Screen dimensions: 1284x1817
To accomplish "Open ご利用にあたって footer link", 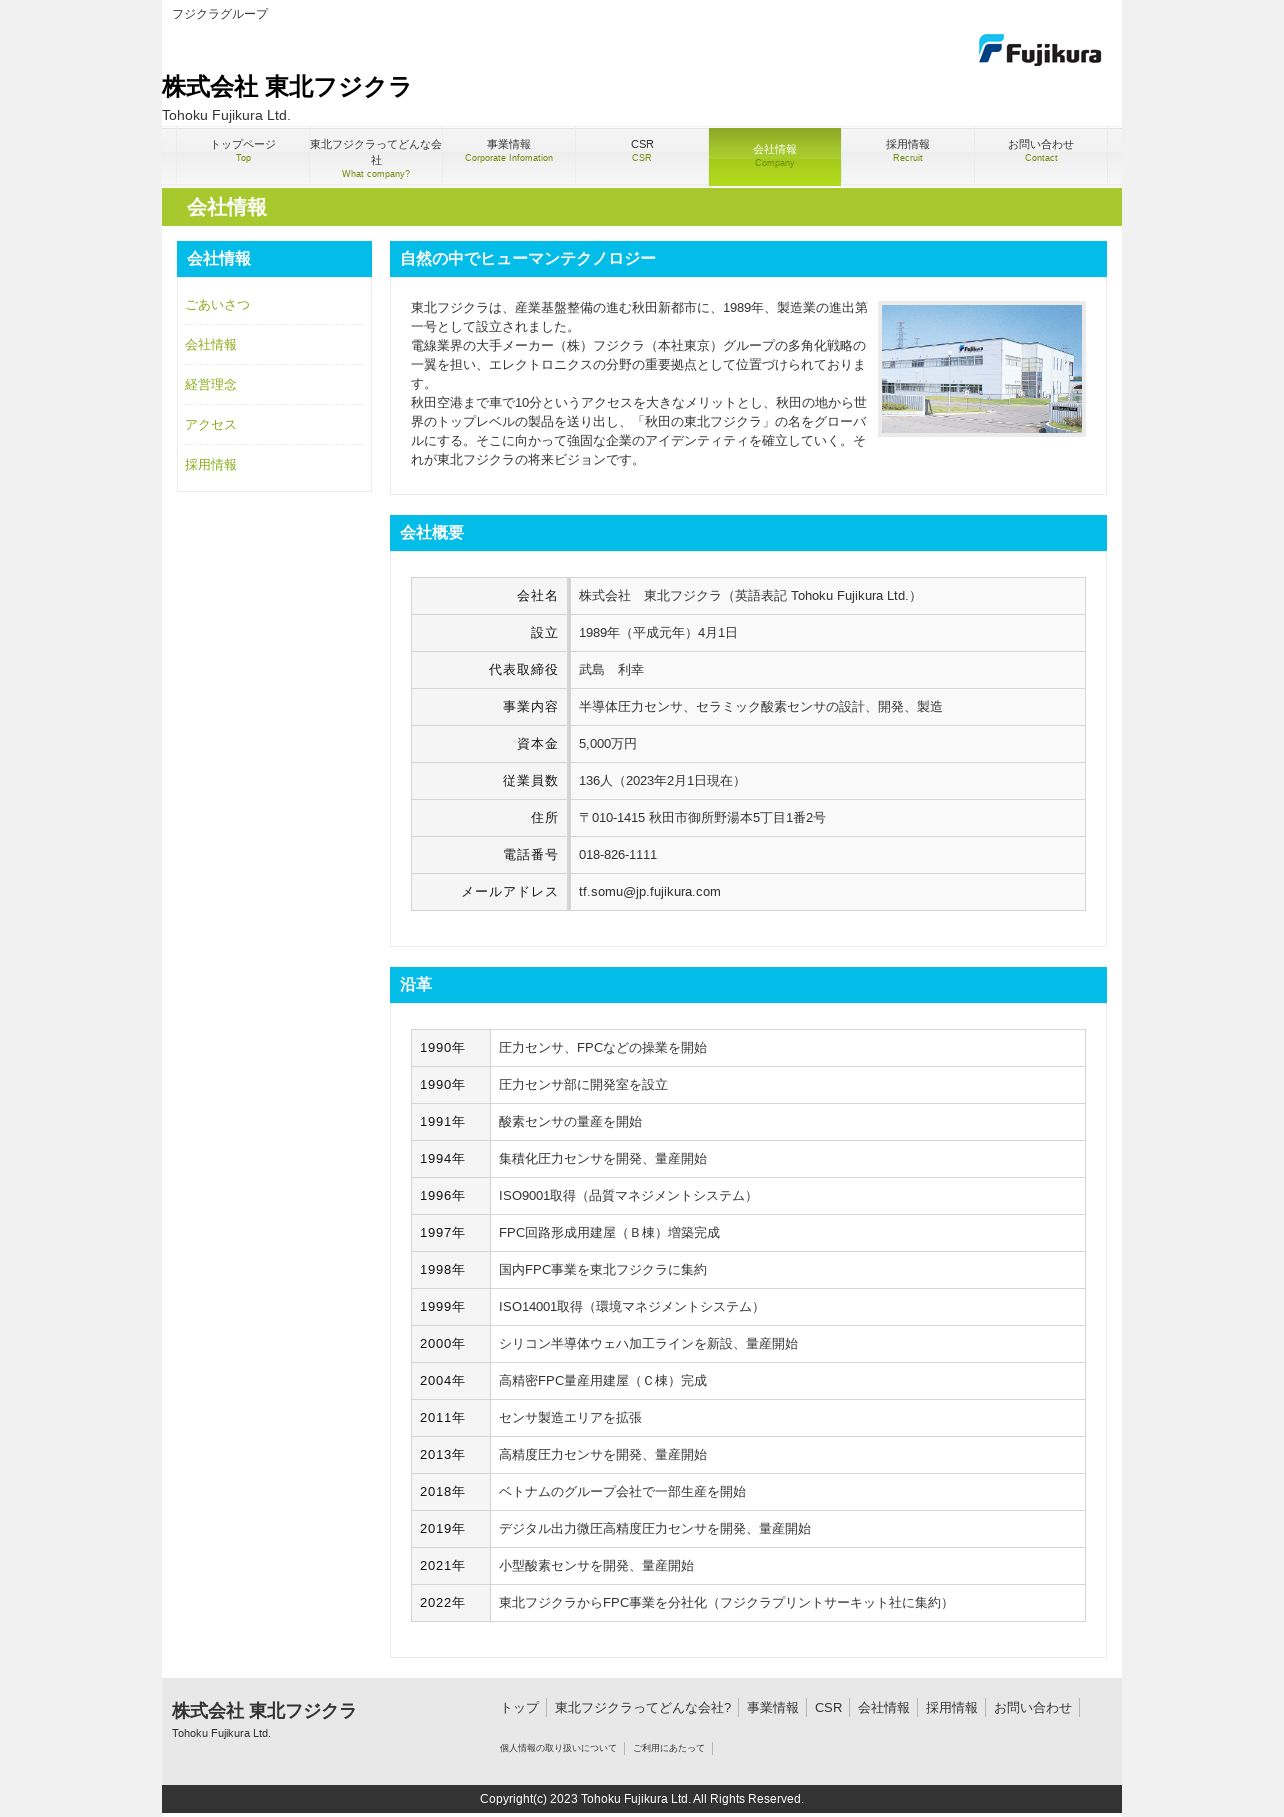I will pyautogui.click(x=669, y=1748).
